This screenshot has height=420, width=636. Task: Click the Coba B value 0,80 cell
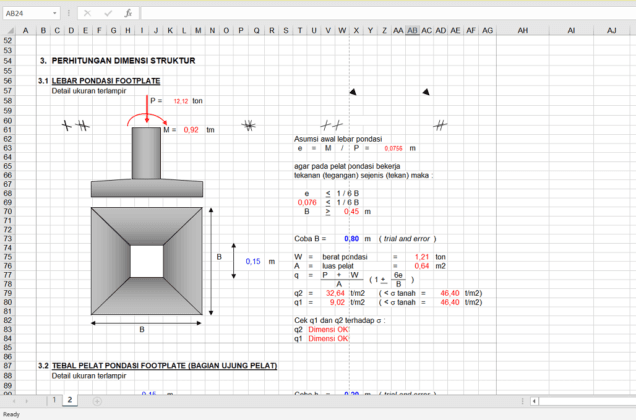[351, 239]
